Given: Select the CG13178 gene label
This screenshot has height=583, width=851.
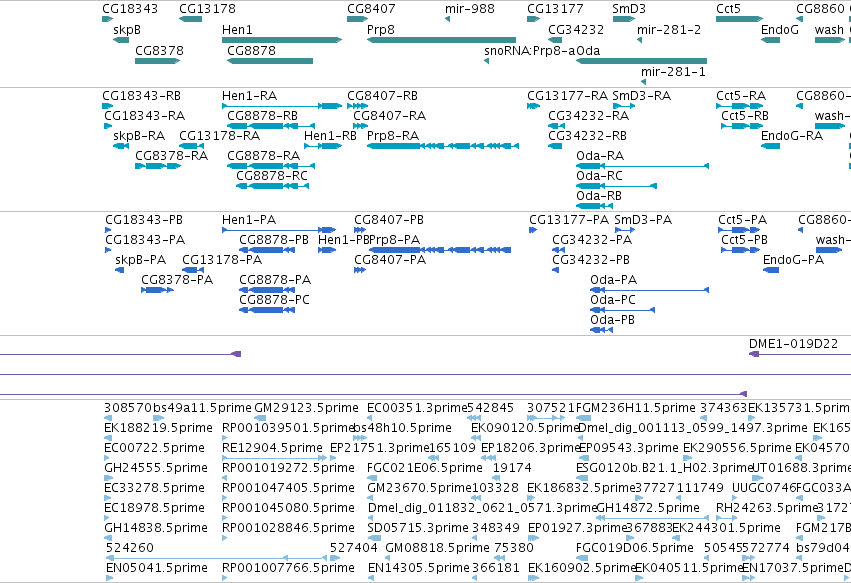Looking at the screenshot, I should 207,9.
